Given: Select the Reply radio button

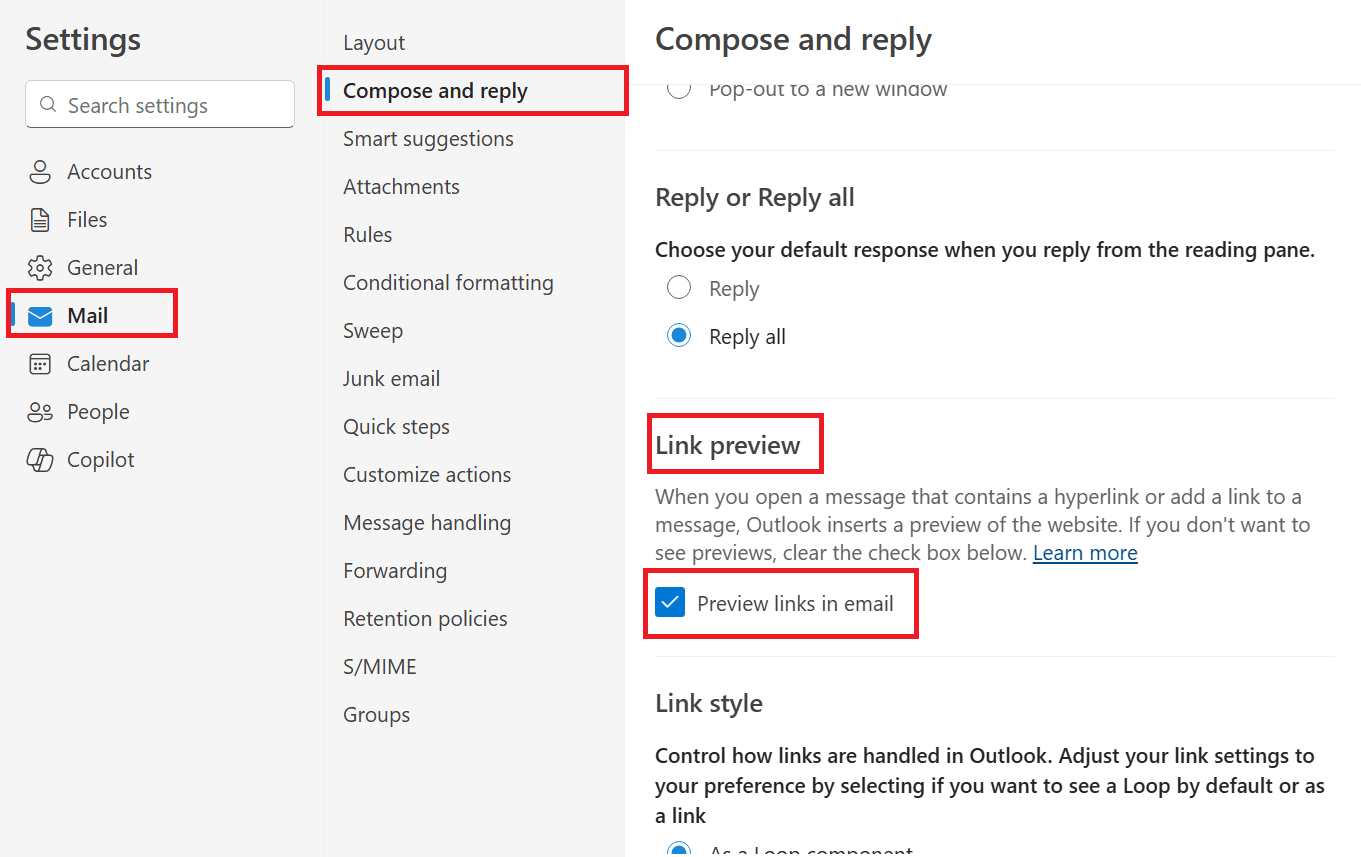Looking at the screenshot, I should pos(679,287).
